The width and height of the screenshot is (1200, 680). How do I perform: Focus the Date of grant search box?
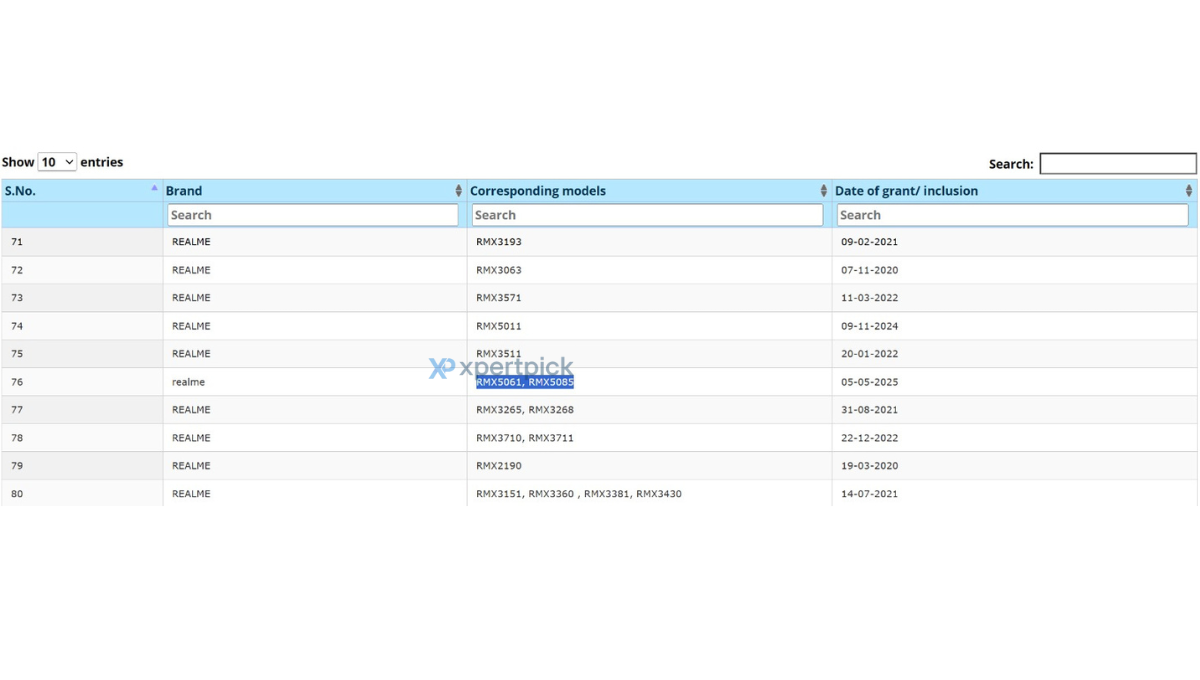(x=1012, y=215)
